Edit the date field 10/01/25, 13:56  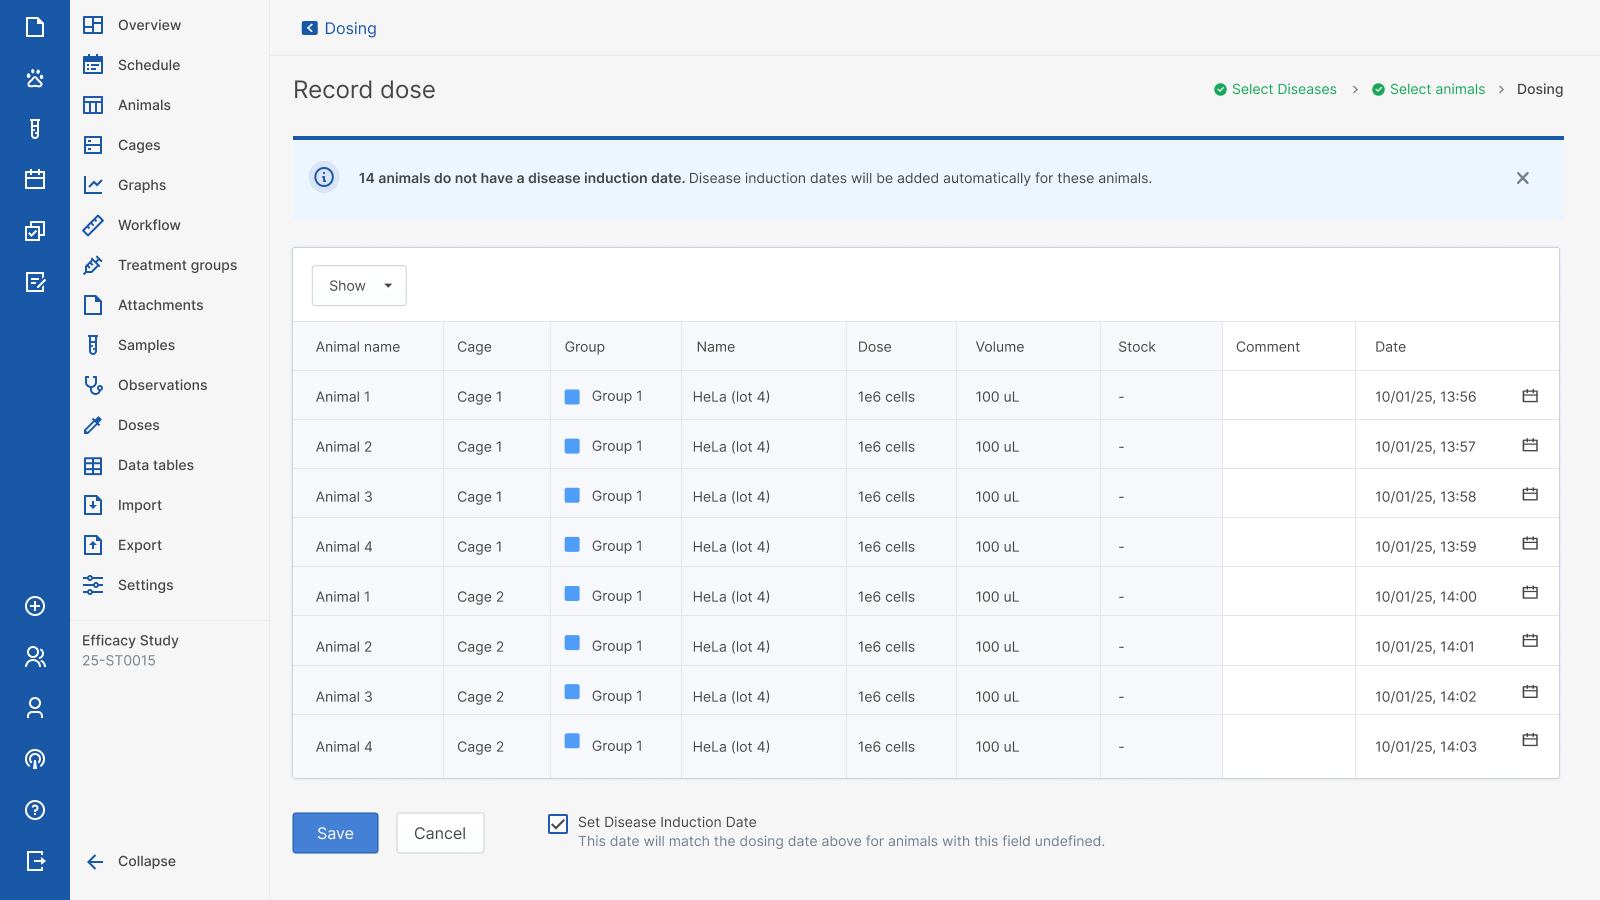1425,397
